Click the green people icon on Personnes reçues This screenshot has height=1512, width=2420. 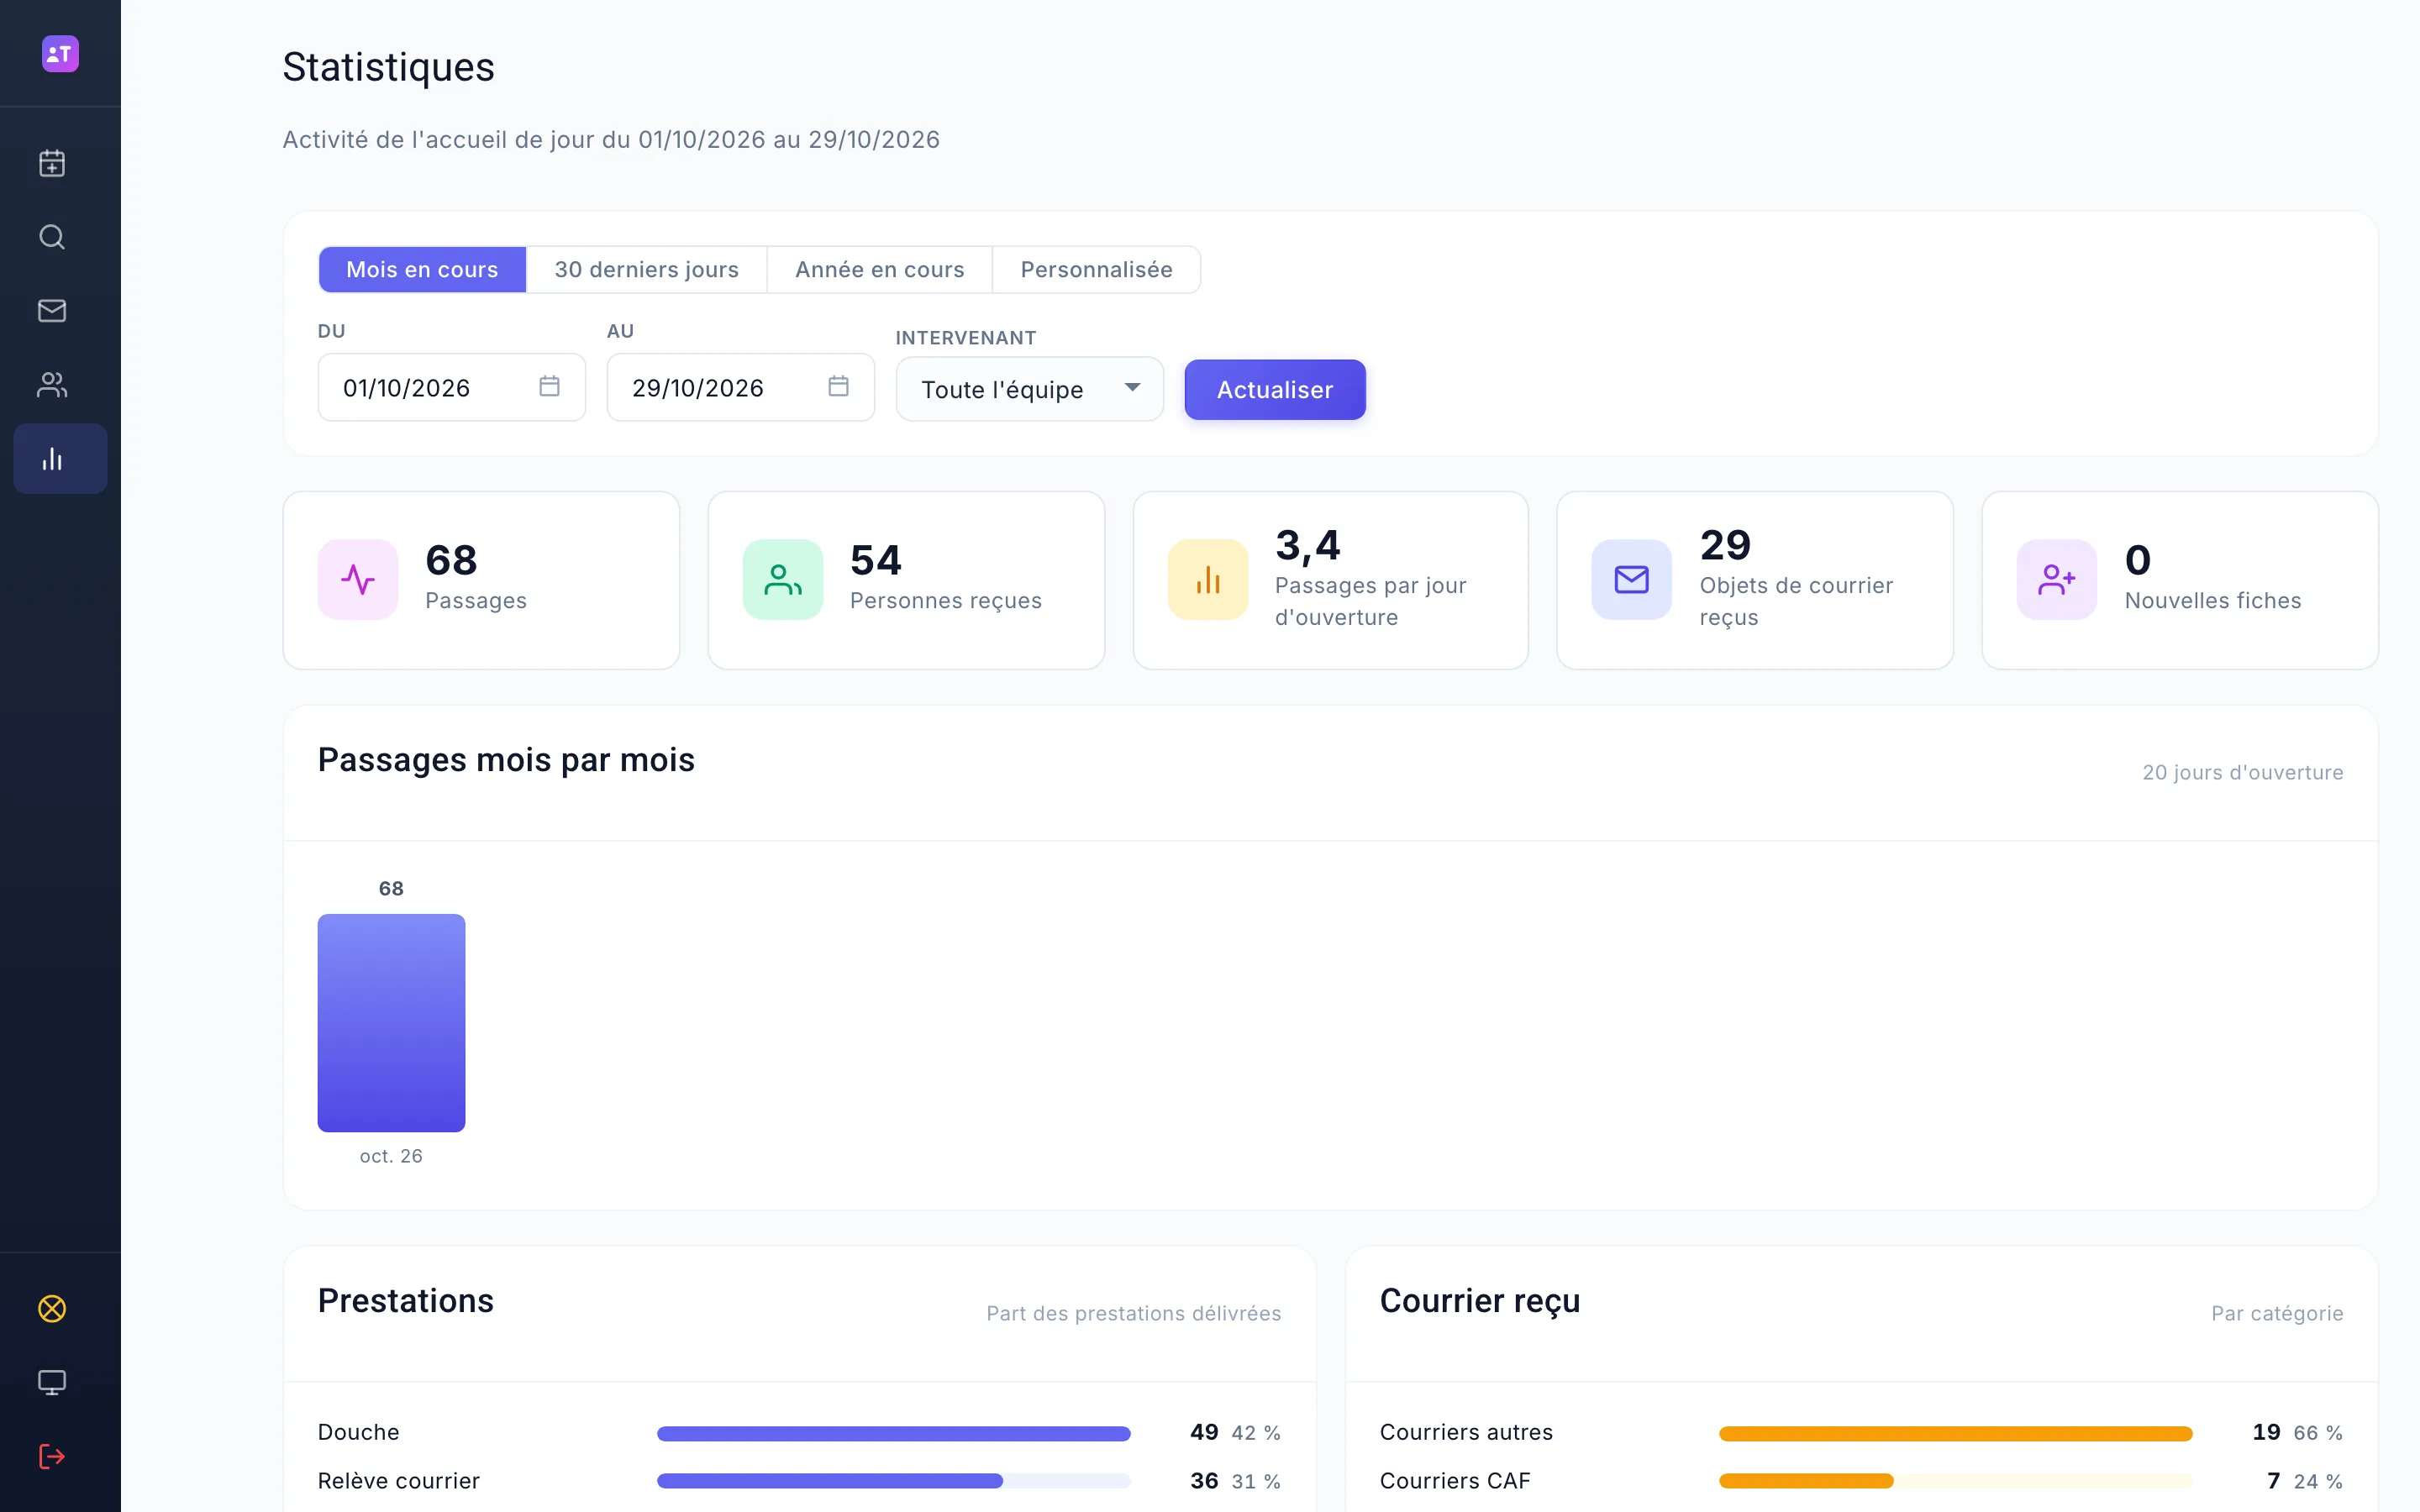click(x=783, y=580)
